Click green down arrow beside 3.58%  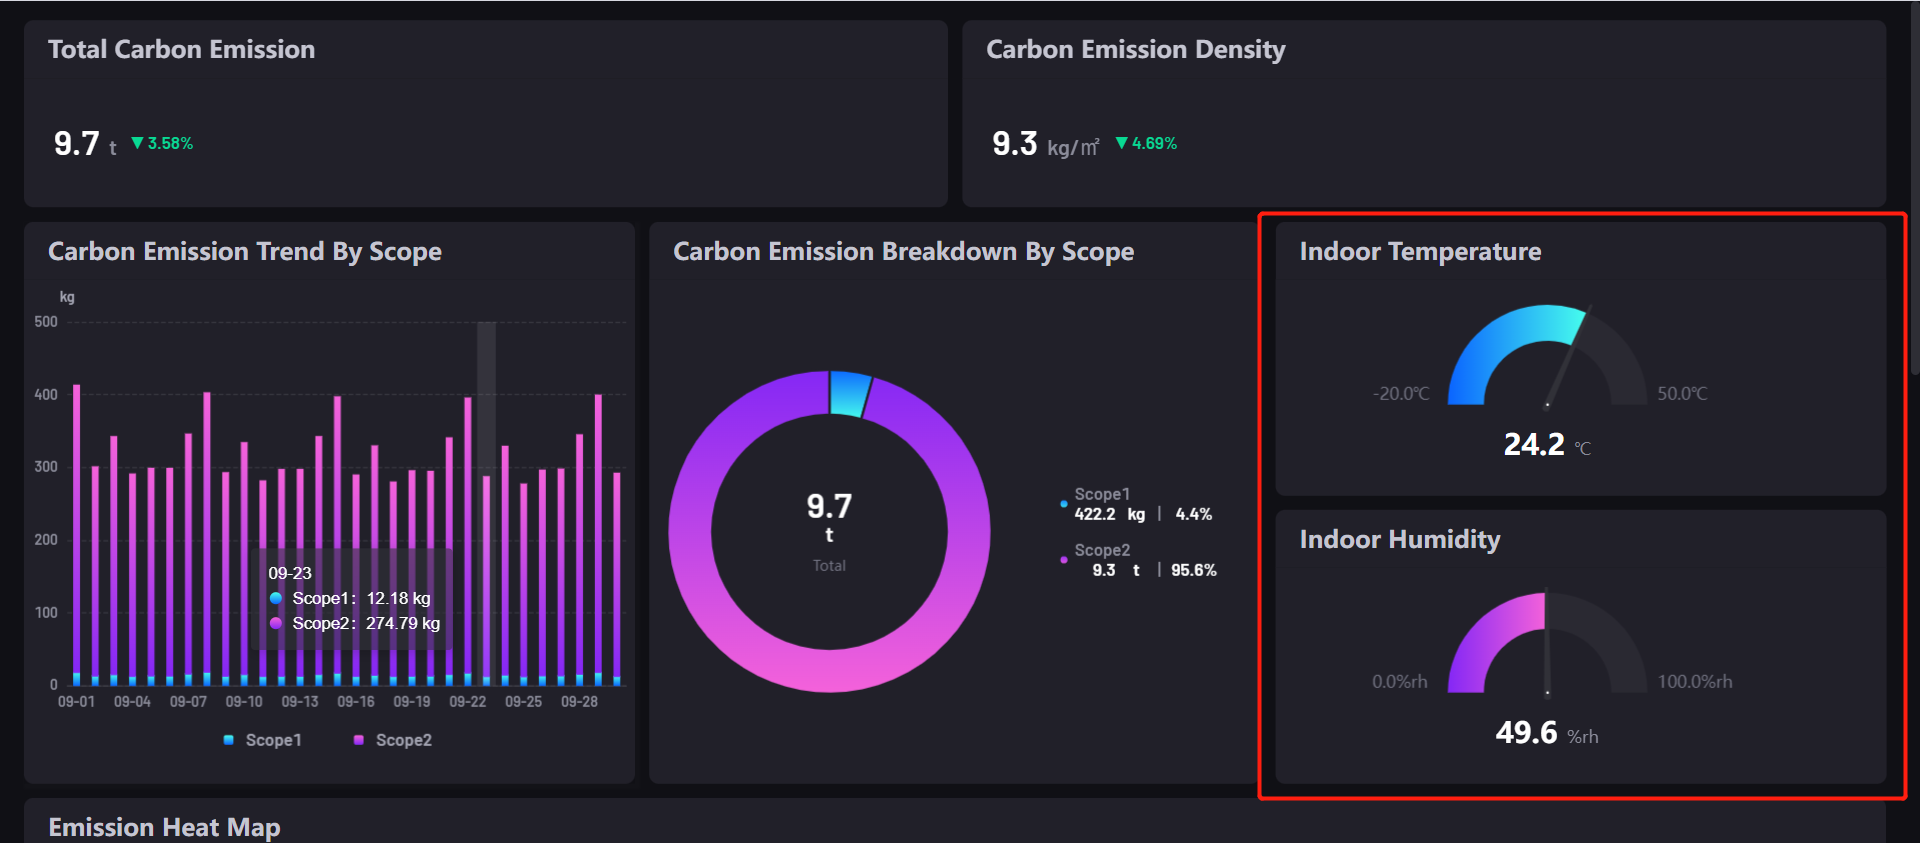click(137, 143)
